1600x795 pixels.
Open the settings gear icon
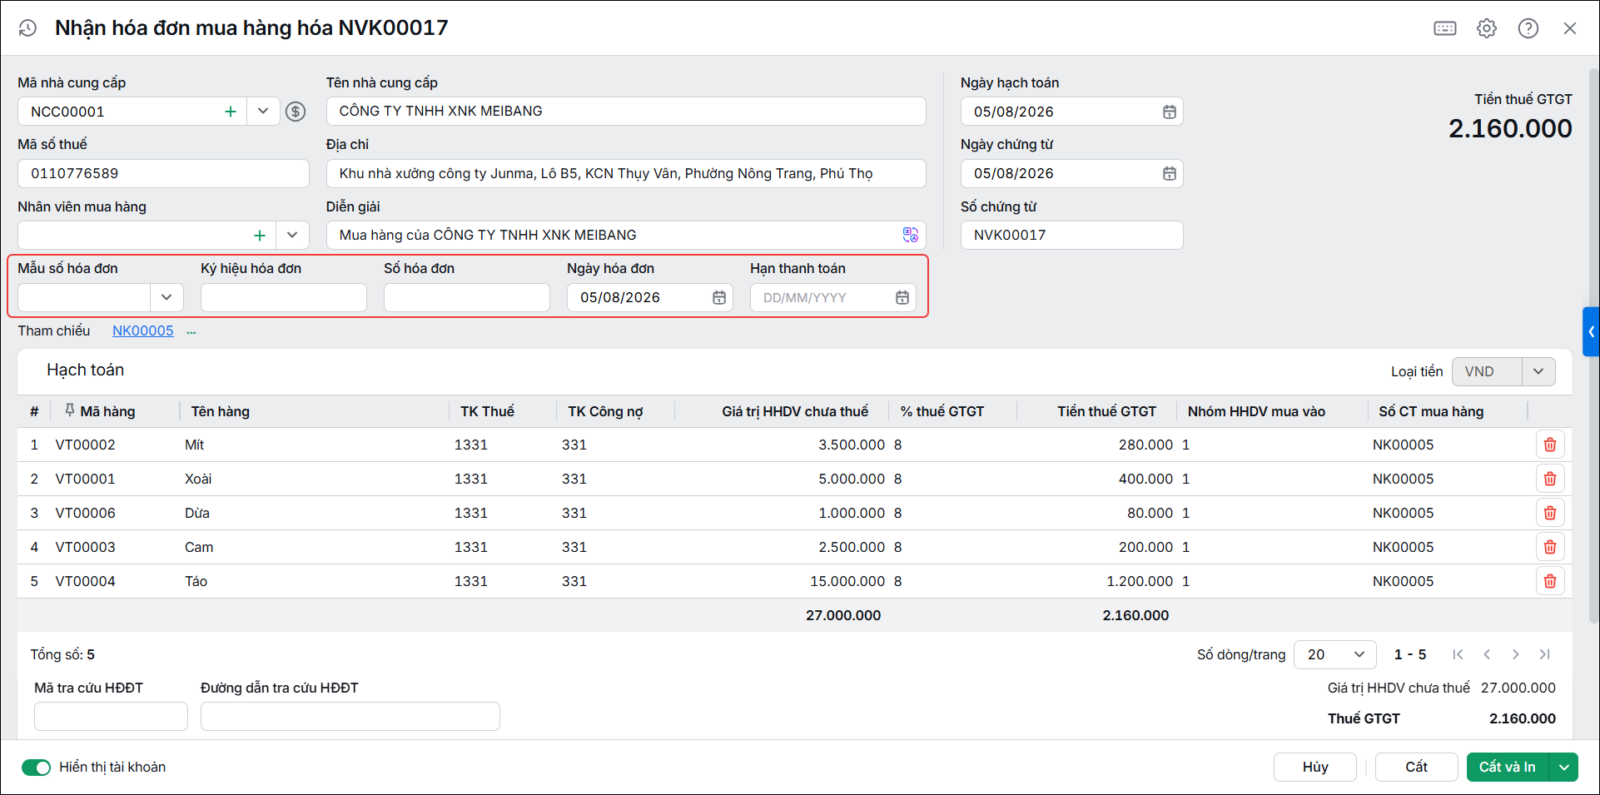pyautogui.click(x=1487, y=28)
